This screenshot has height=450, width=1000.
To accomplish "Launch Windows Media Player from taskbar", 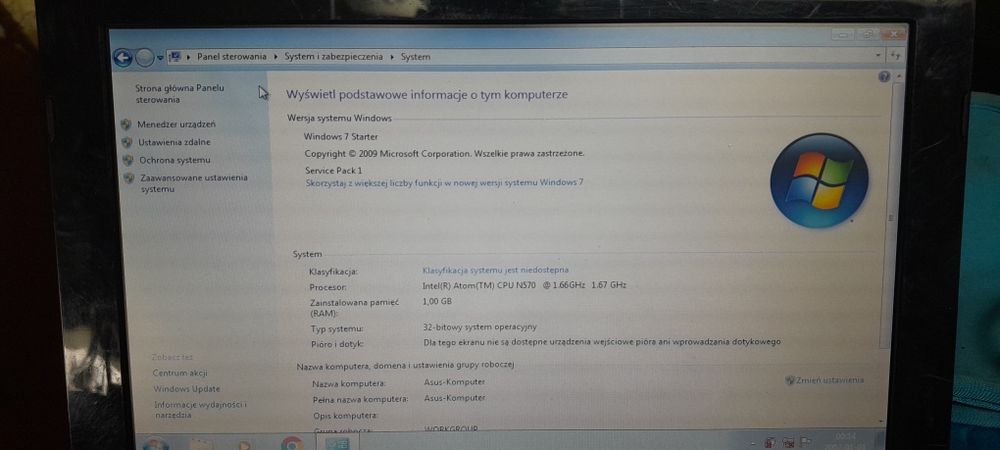I will pyautogui.click(x=244, y=444).
